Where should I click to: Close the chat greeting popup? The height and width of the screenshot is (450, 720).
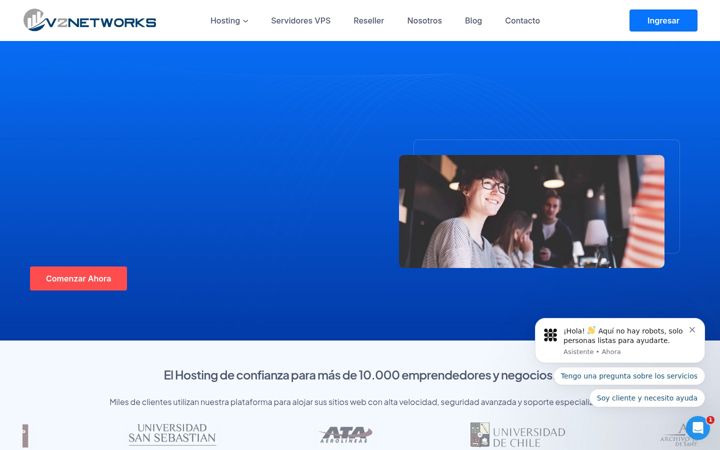tap(692, 330)
